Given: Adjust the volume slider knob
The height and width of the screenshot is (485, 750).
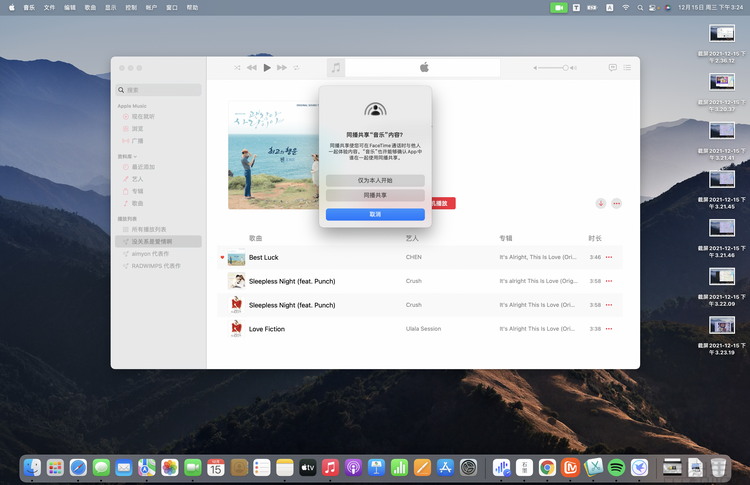Looking at the screenshot, I should 565,68.
